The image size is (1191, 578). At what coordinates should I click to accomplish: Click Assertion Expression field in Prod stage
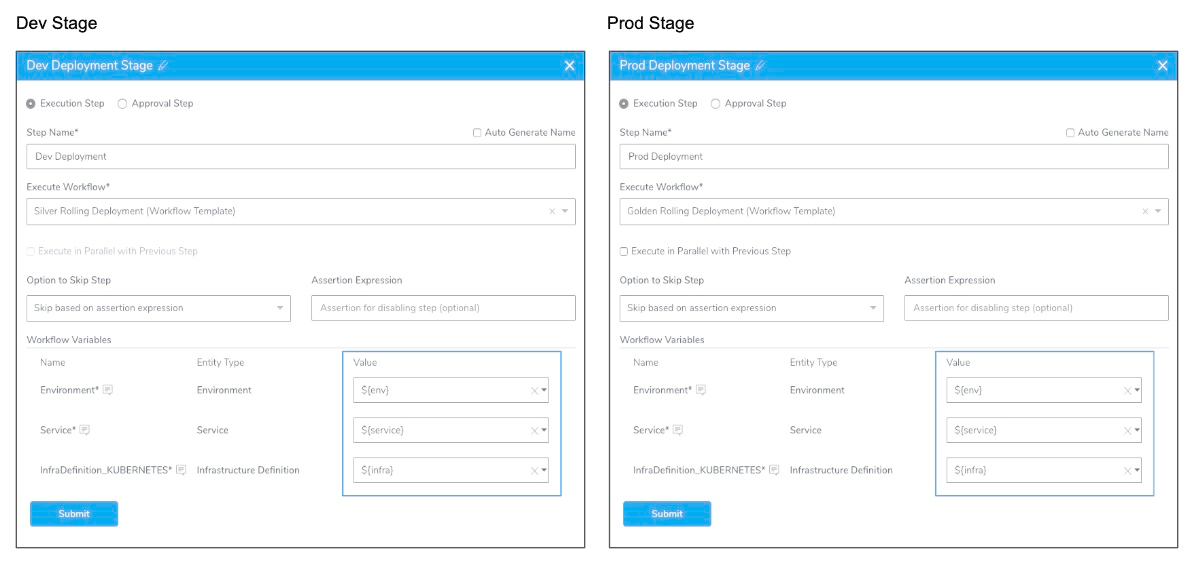(x=1036, y=308)
